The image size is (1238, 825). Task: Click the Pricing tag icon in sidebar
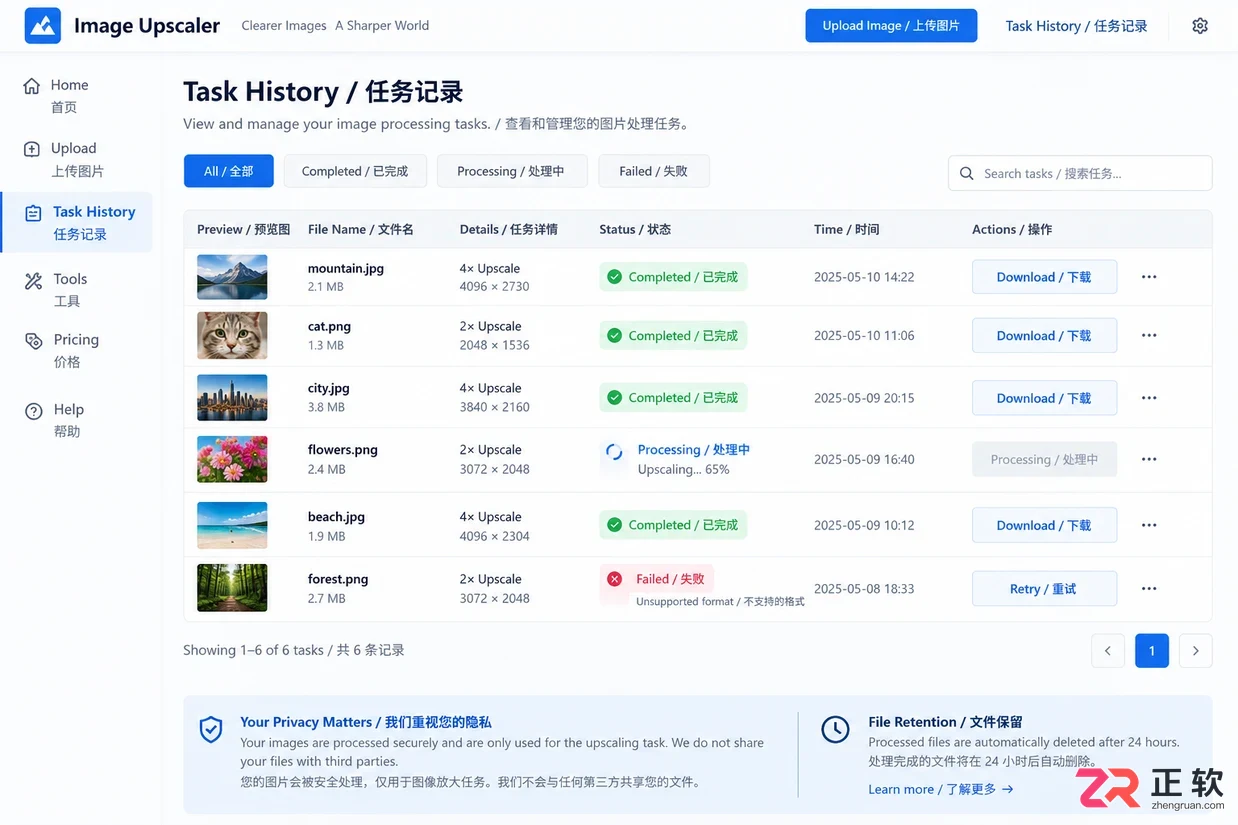[x=34, y=341]
